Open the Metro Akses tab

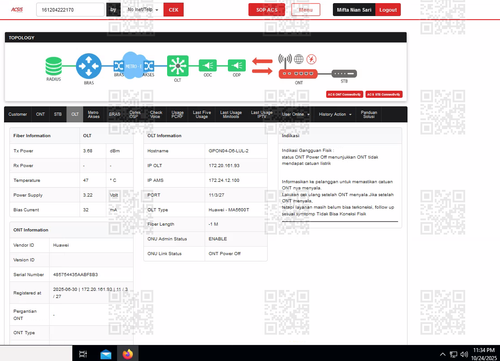click(94, 114)
